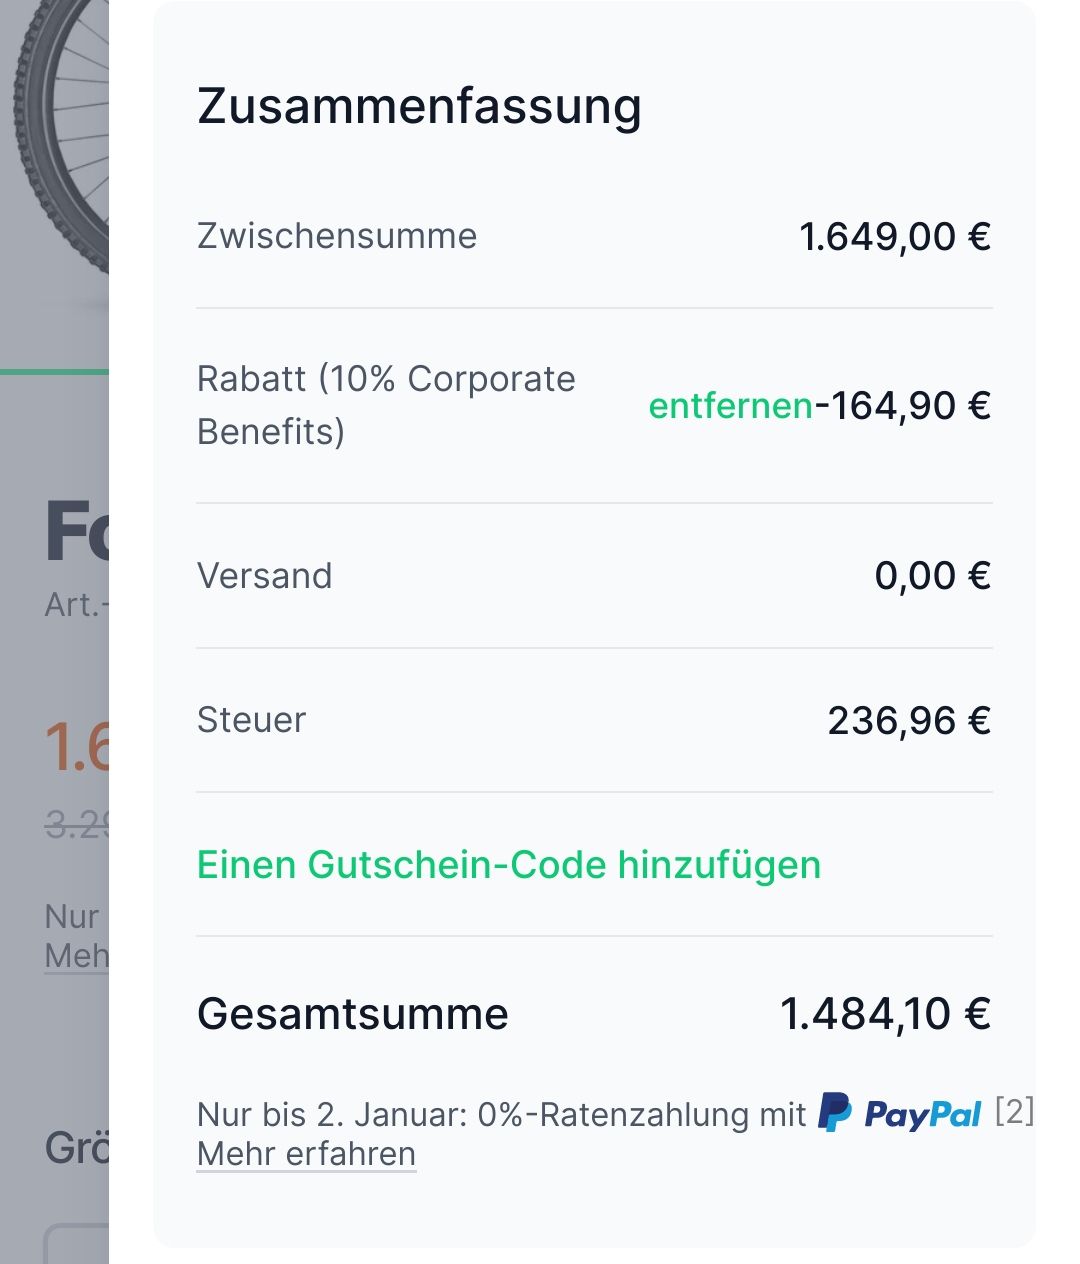Click the "Rabatt (10% Corporate Benefits)" label
The height and width of the screenshot is (1264, 1080).
click(x=385, y=405)
